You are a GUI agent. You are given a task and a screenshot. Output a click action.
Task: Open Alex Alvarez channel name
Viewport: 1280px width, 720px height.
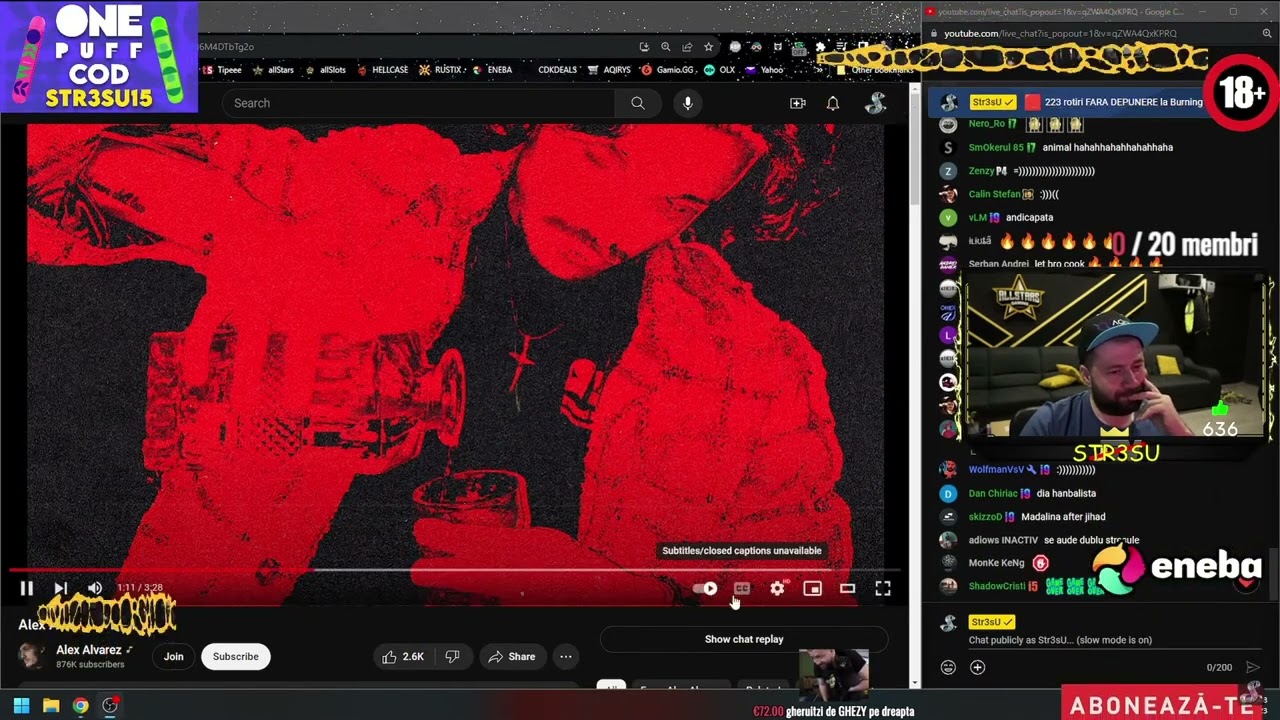tap(89, 650)
